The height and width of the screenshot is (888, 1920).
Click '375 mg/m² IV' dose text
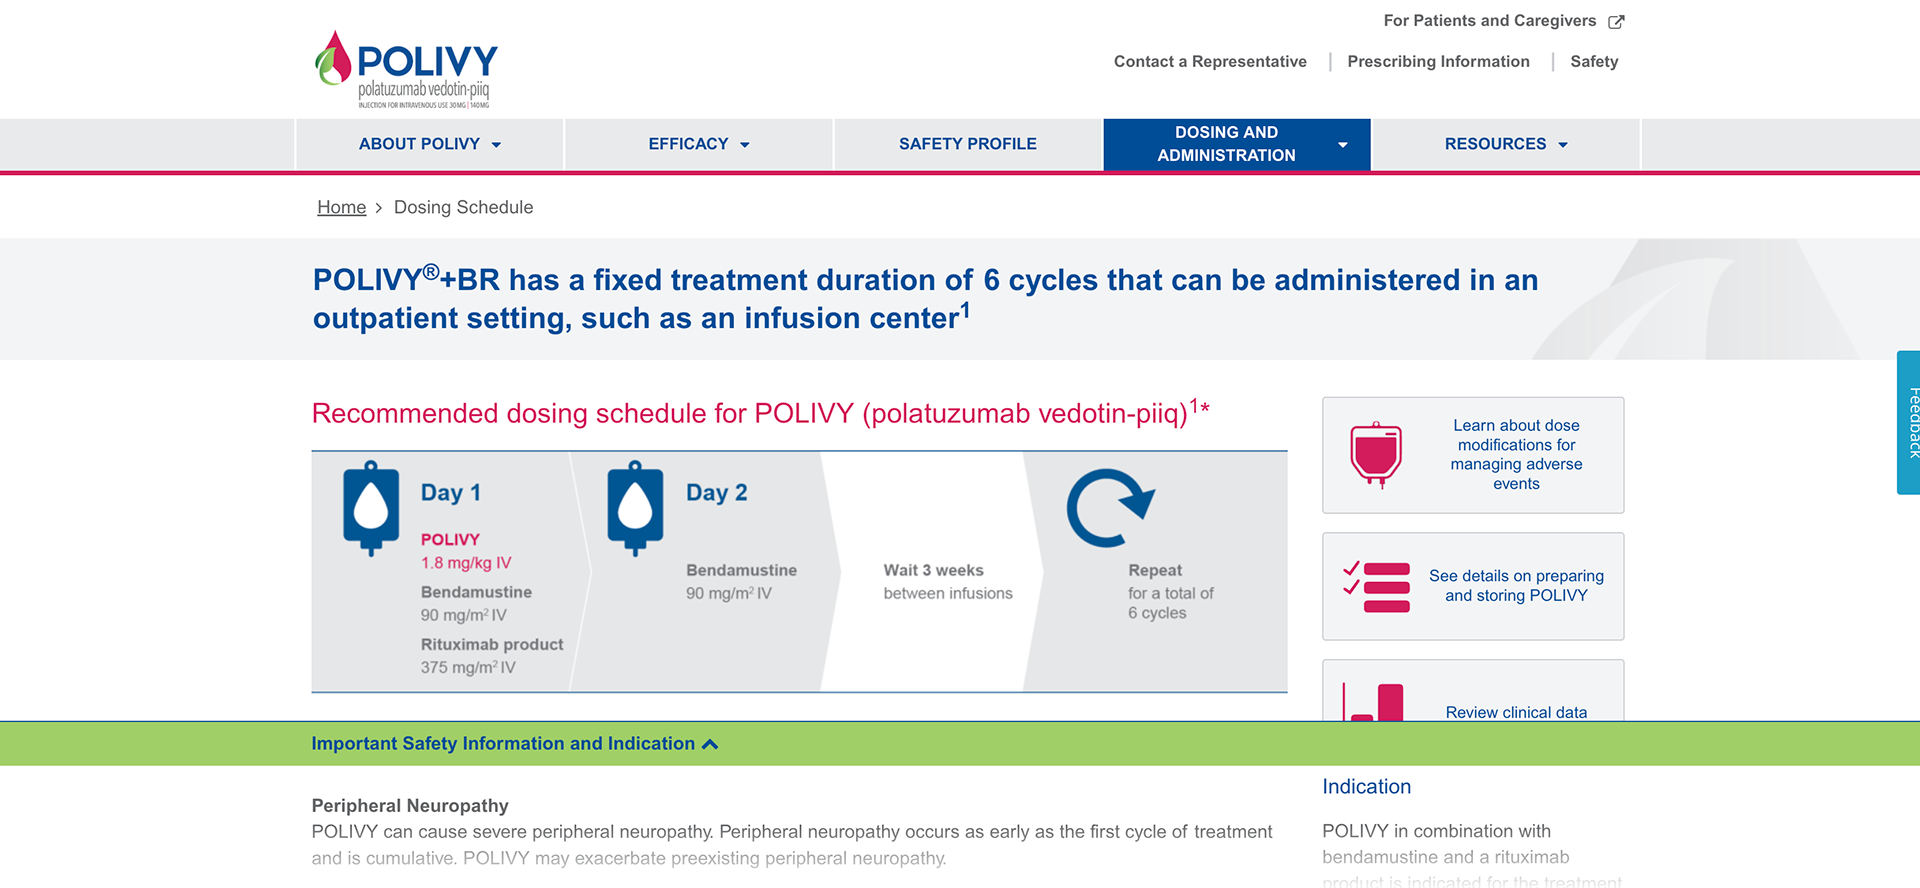coord(468,667)
